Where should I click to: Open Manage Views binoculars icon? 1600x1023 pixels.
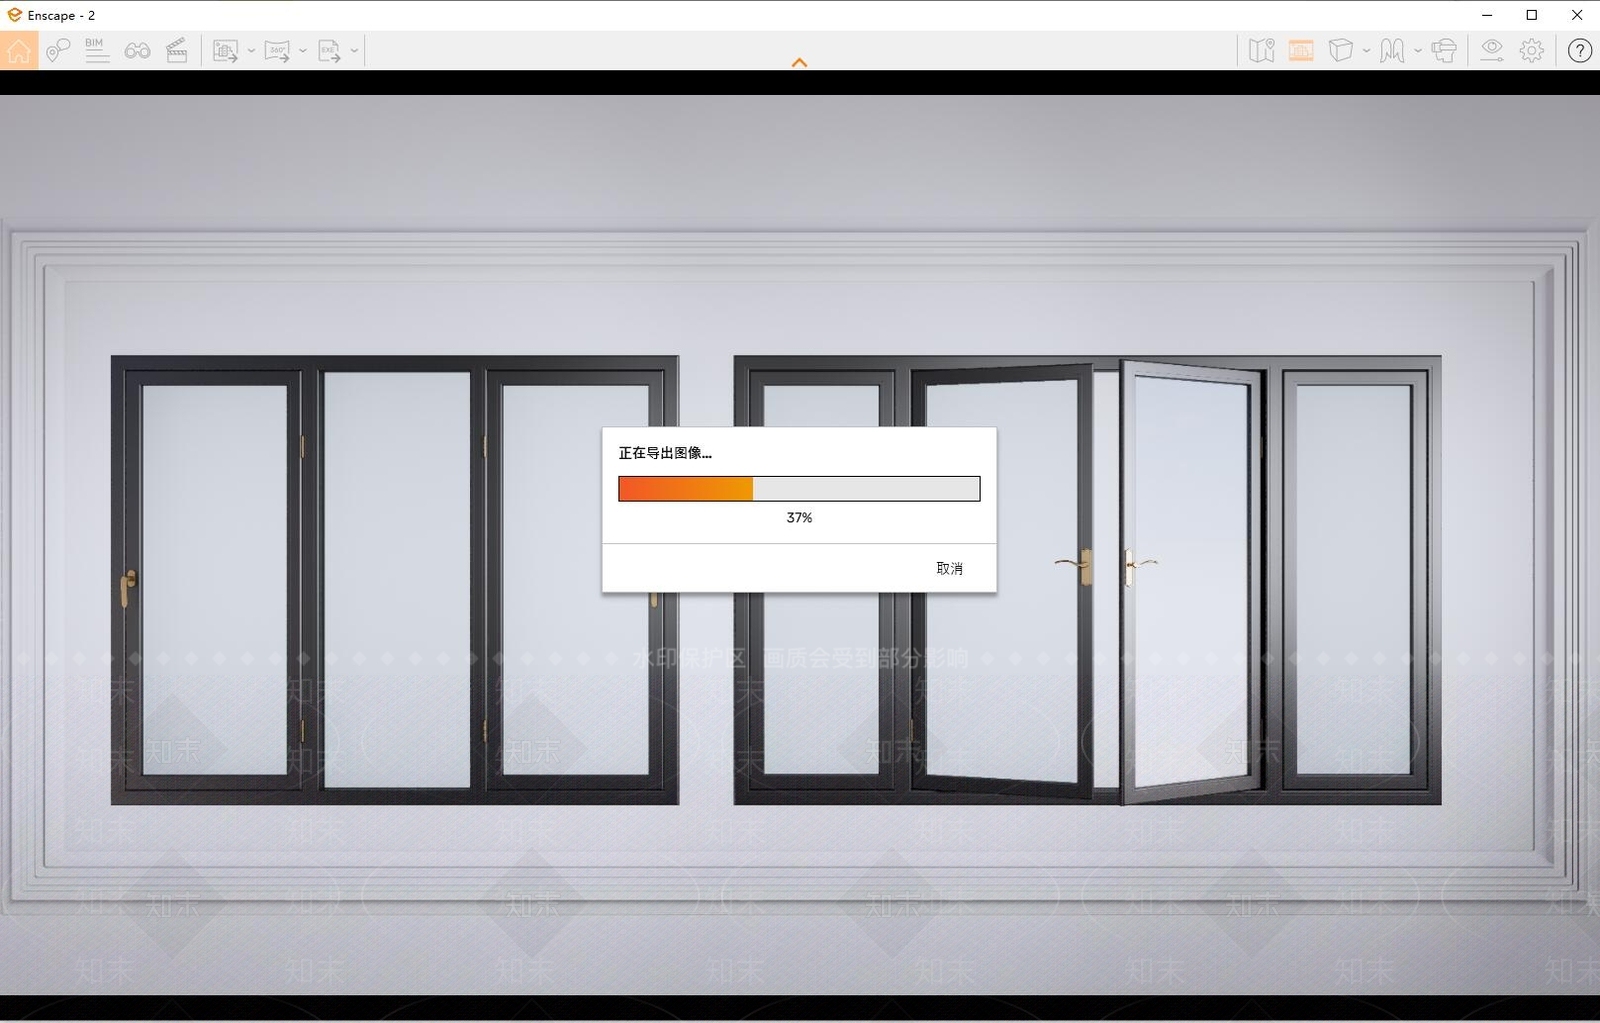[137, 50]
